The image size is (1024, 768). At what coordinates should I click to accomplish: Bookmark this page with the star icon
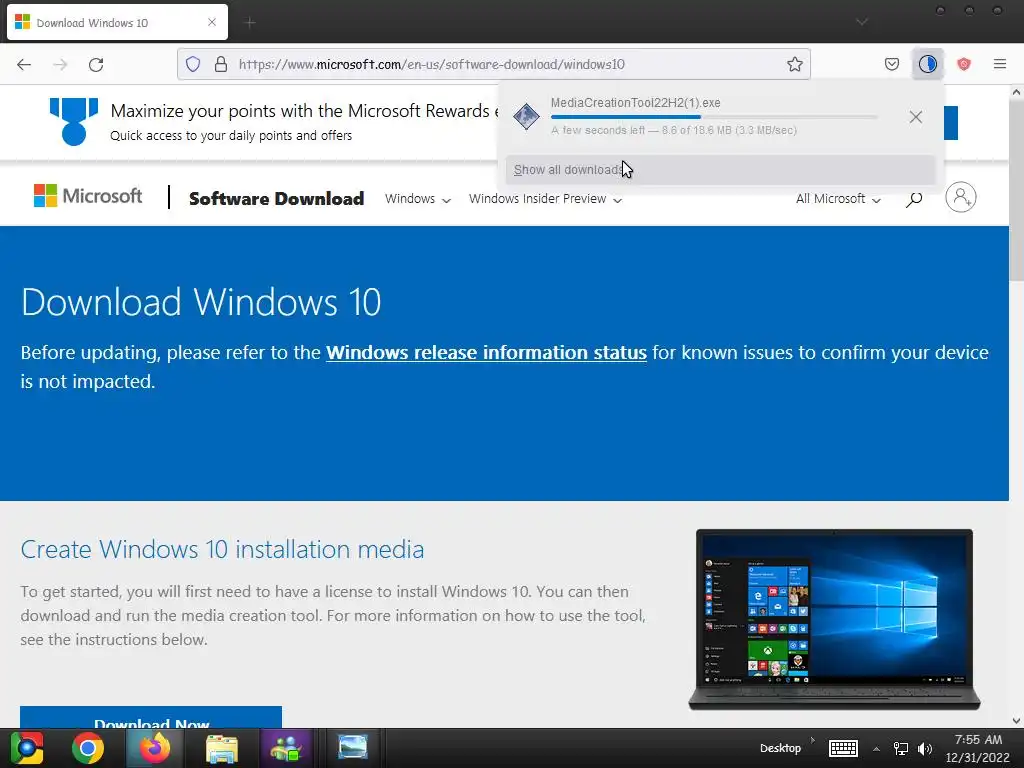pyautogui.click(x=794, y=64)
